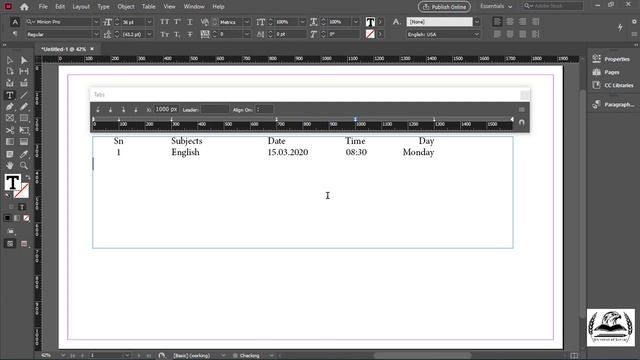640x360 pixels.
Task: Click the Publish Online button
Action: (x=444, y=7)
